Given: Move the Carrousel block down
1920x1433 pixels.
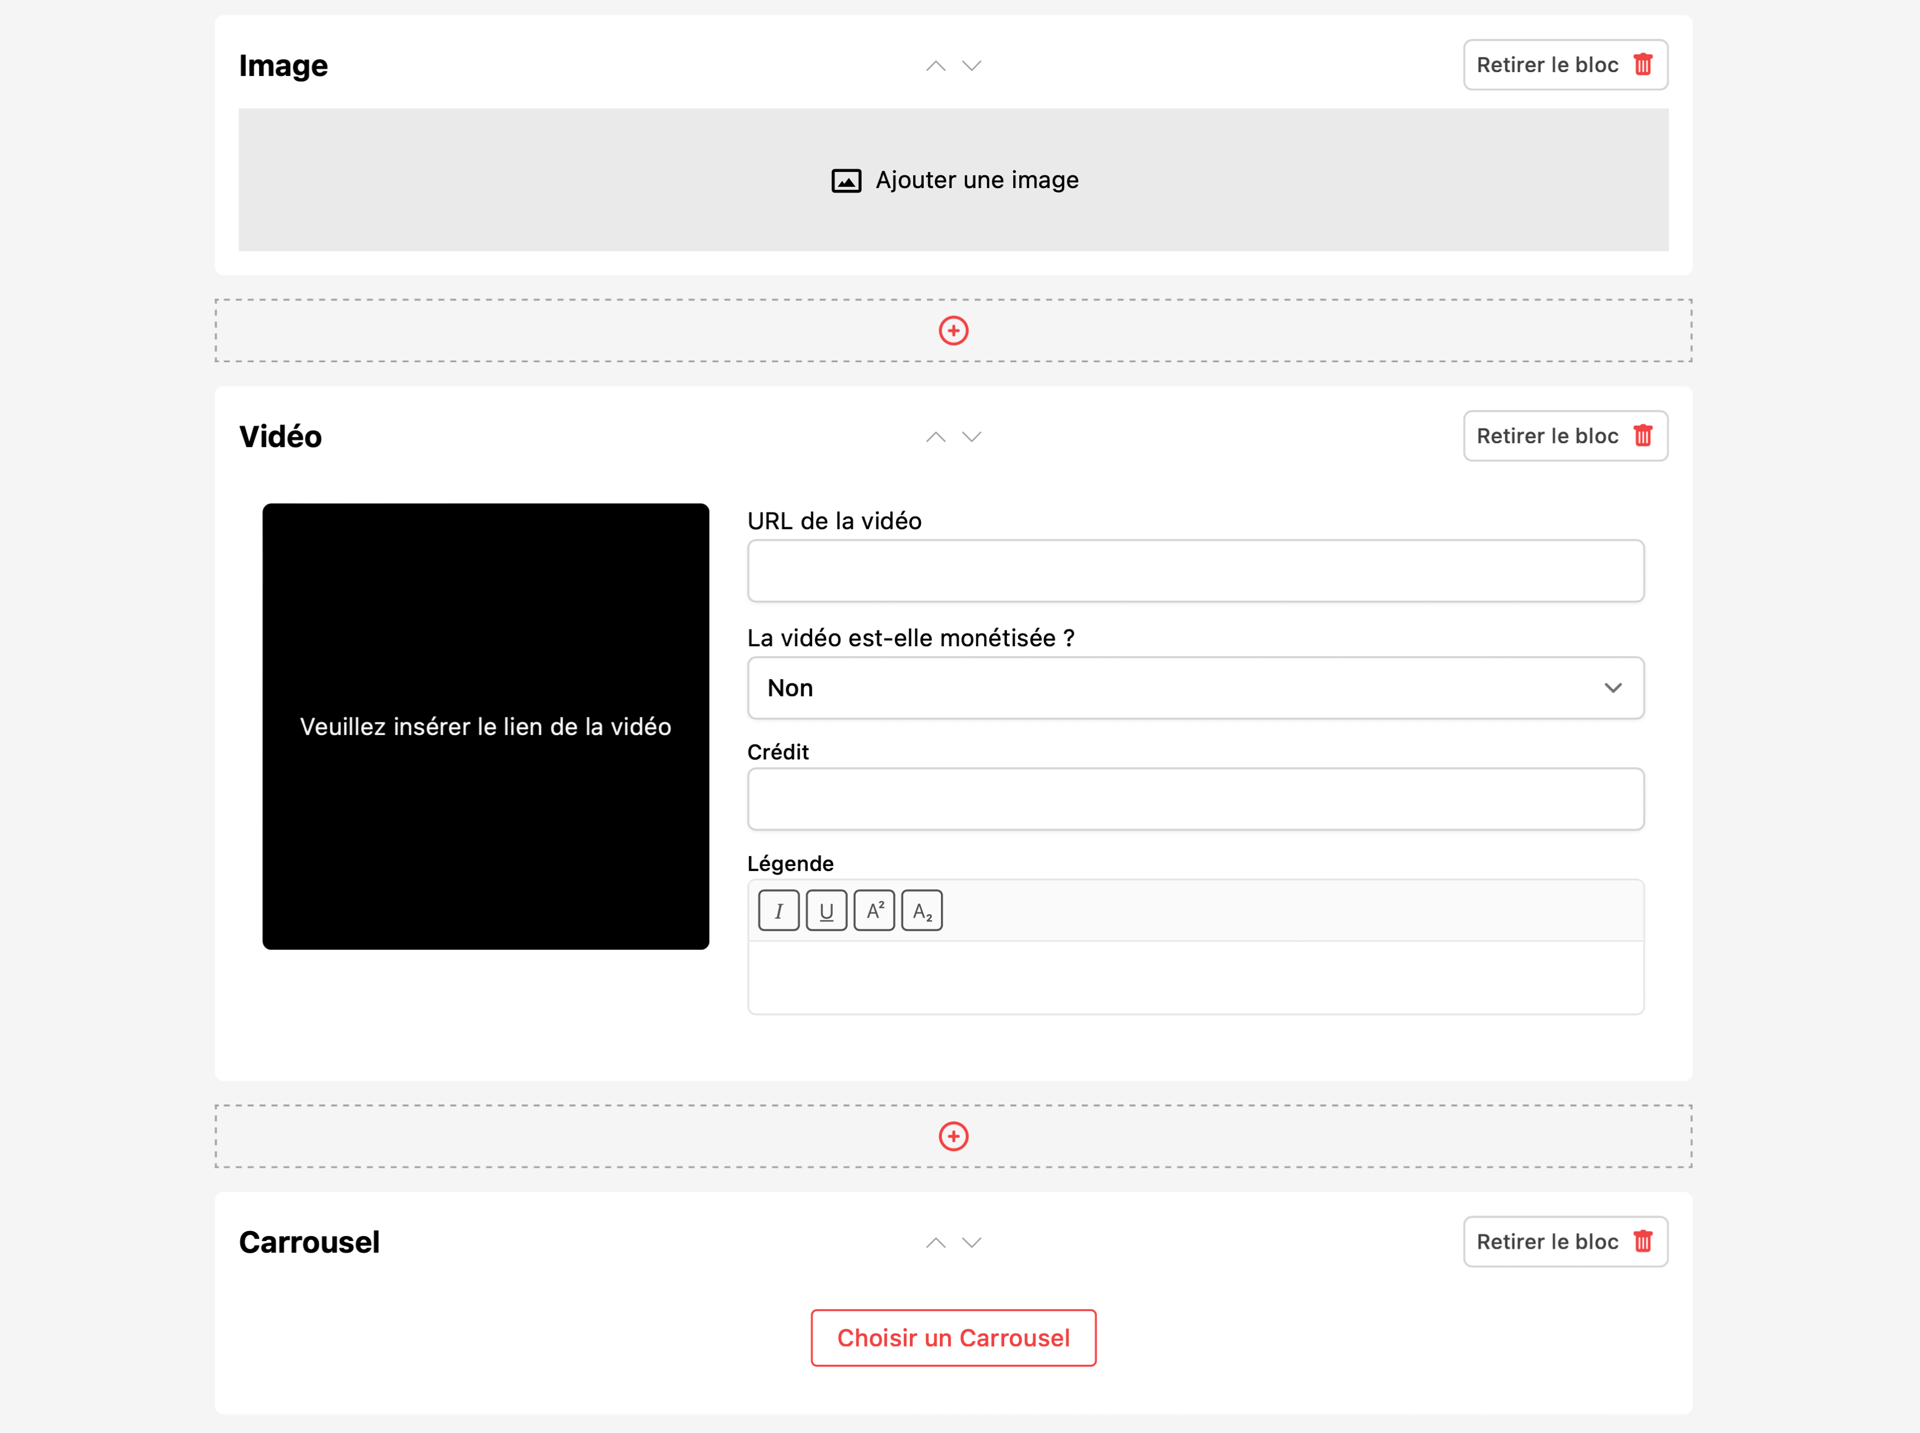Looking at the screenshot, I should (972, 1243).
